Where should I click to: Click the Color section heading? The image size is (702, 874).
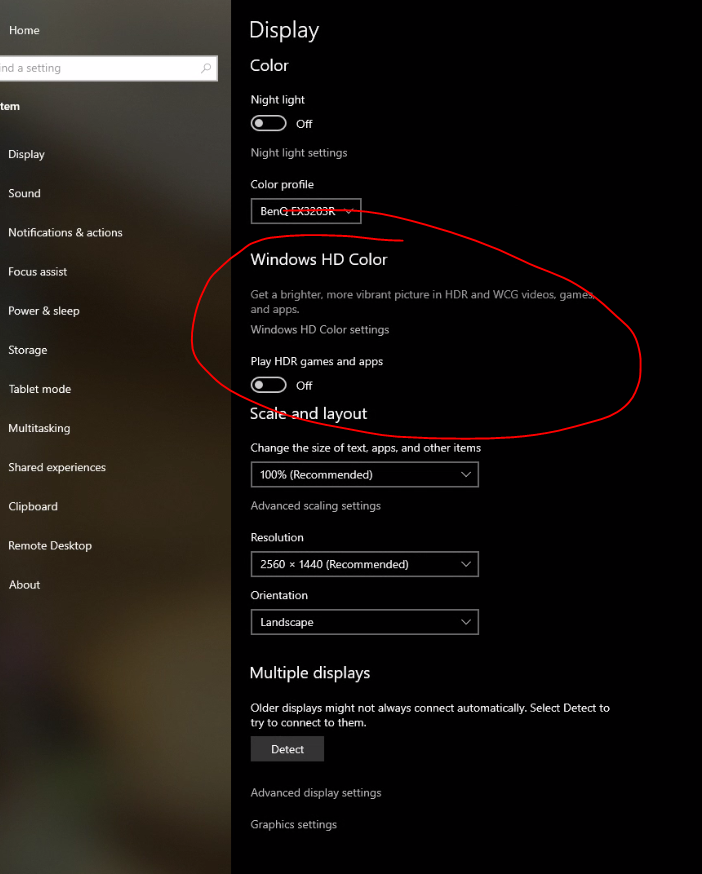tap(269, 65)
